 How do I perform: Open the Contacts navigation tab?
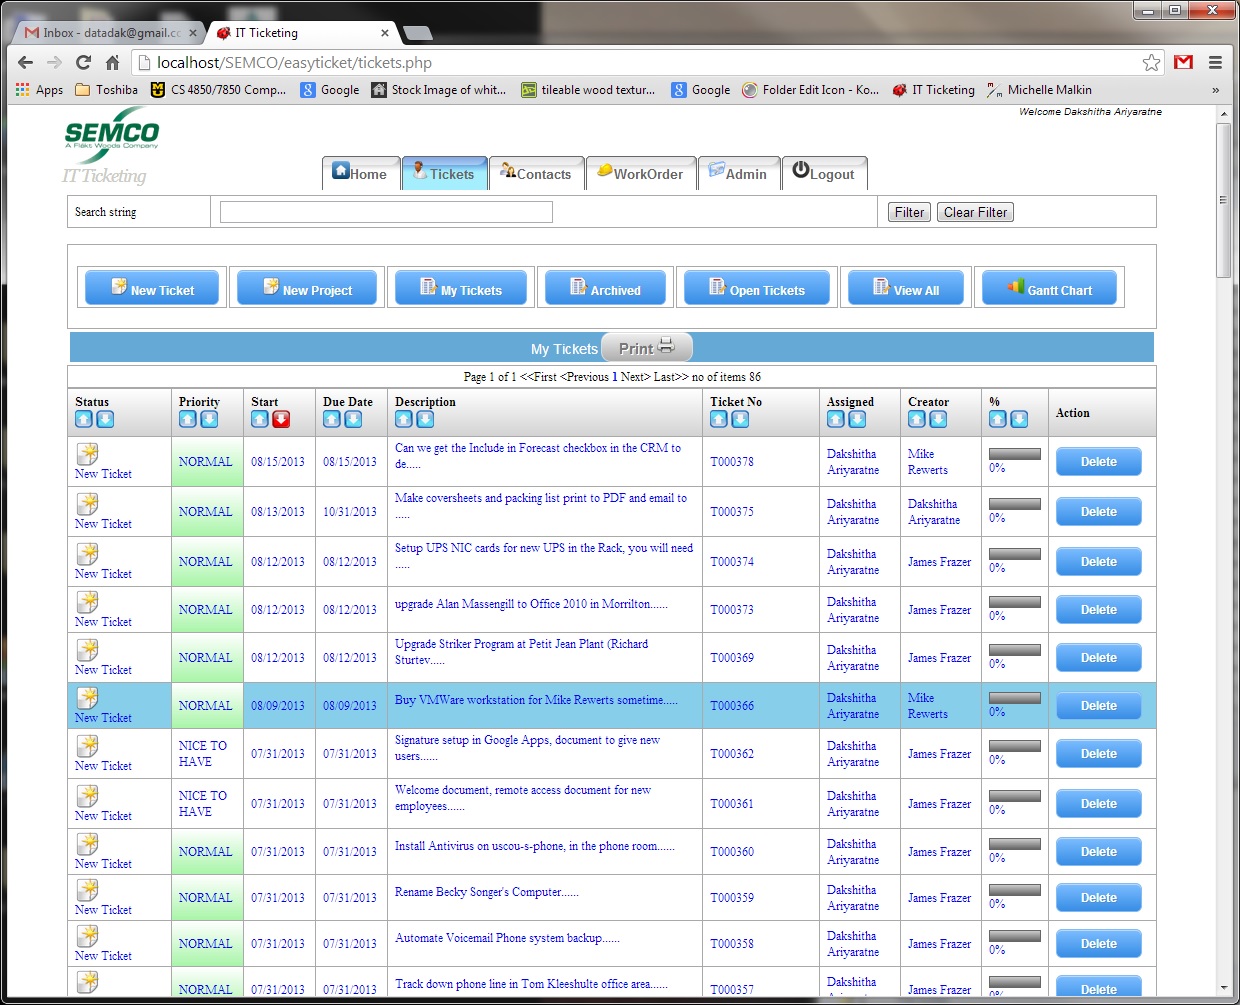(x=536, y=174)
